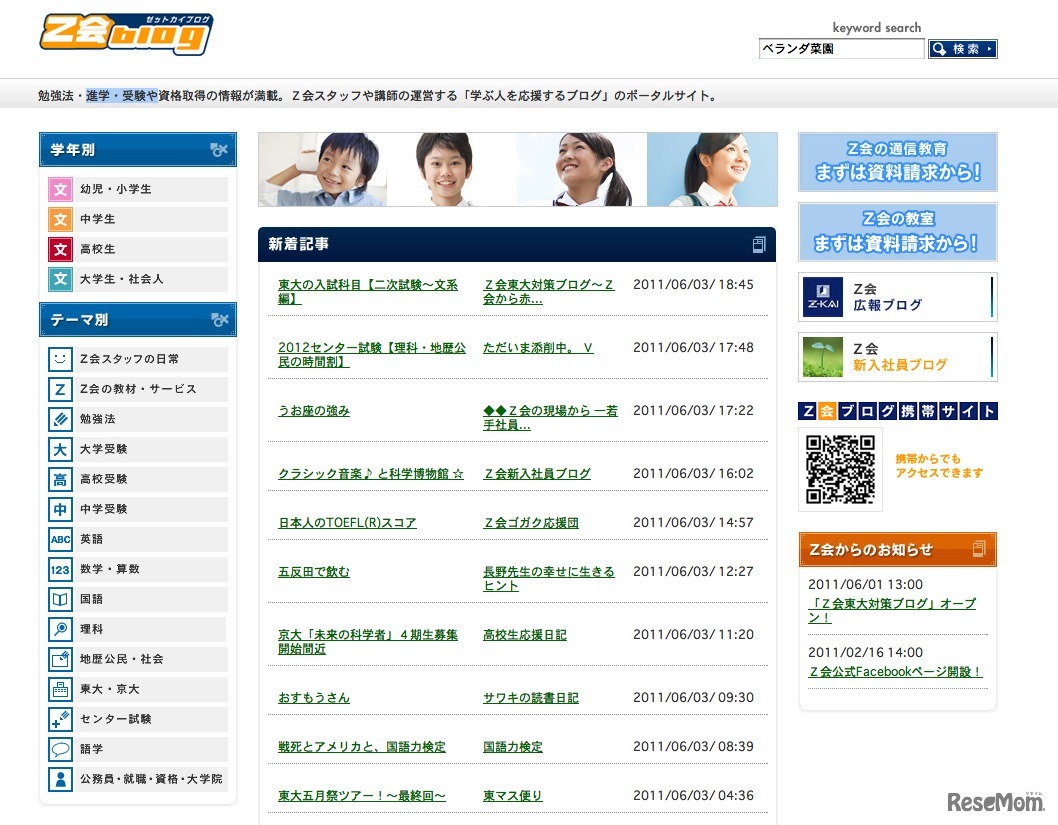Open 東大五月祭ツアー！〜最終回〜 article
Viewport: 1058px width, 825px height.
pyautogui.click(x=362, y=796)
